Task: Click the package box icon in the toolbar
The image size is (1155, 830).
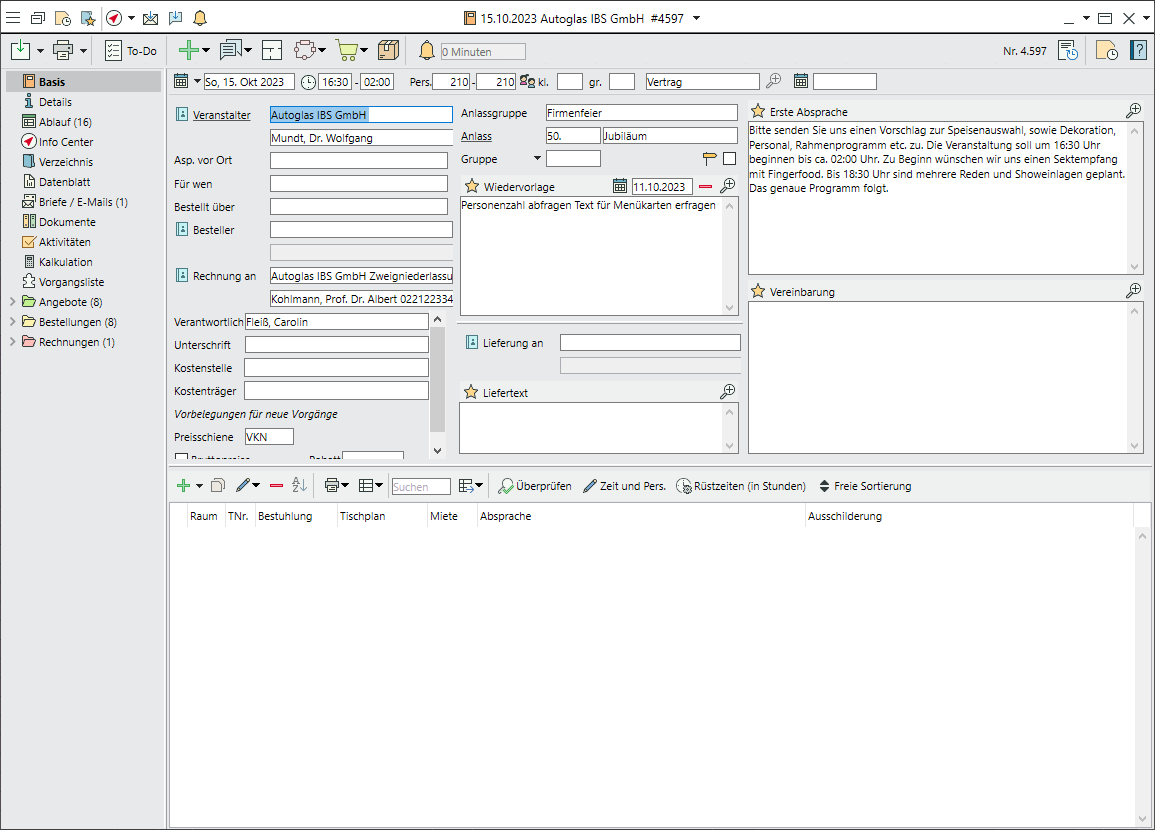Action: coord(389,50)
